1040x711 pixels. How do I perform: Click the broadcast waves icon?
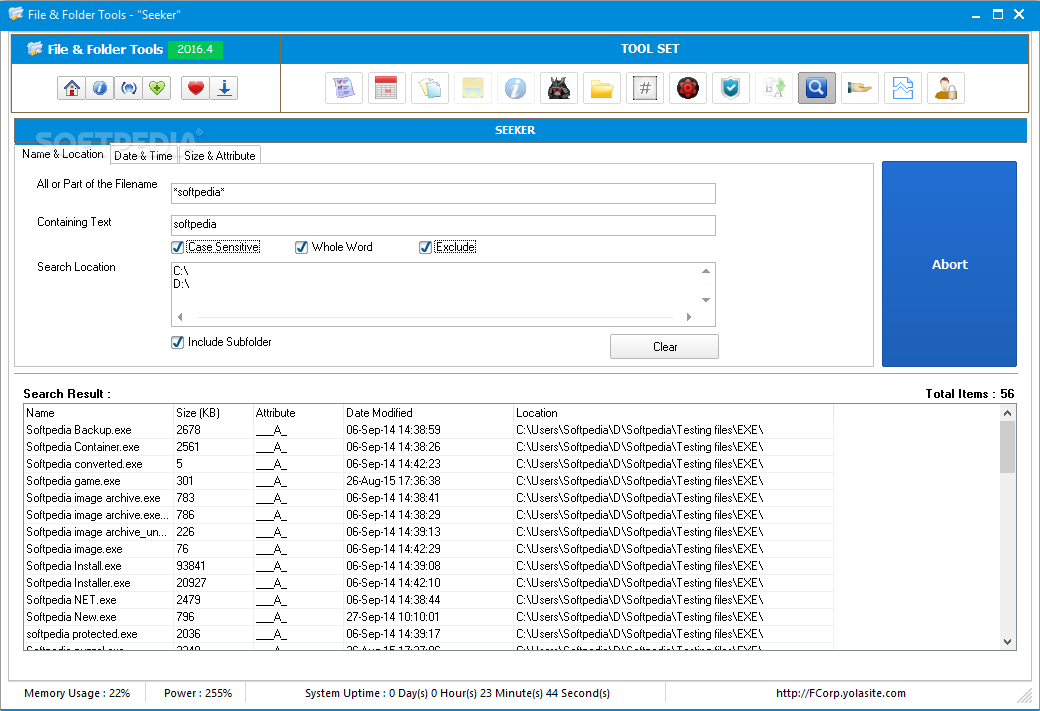click(x=129, y=88)
